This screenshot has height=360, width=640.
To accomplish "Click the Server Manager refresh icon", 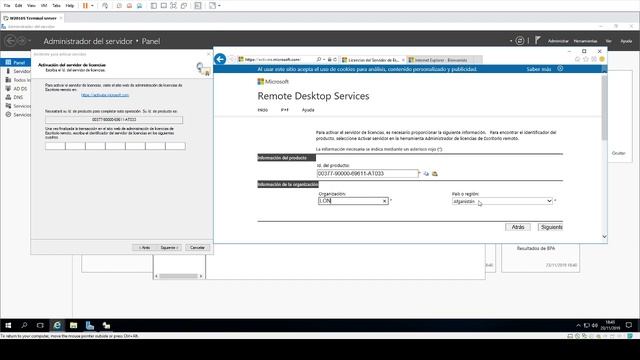I will click(520, 41).
